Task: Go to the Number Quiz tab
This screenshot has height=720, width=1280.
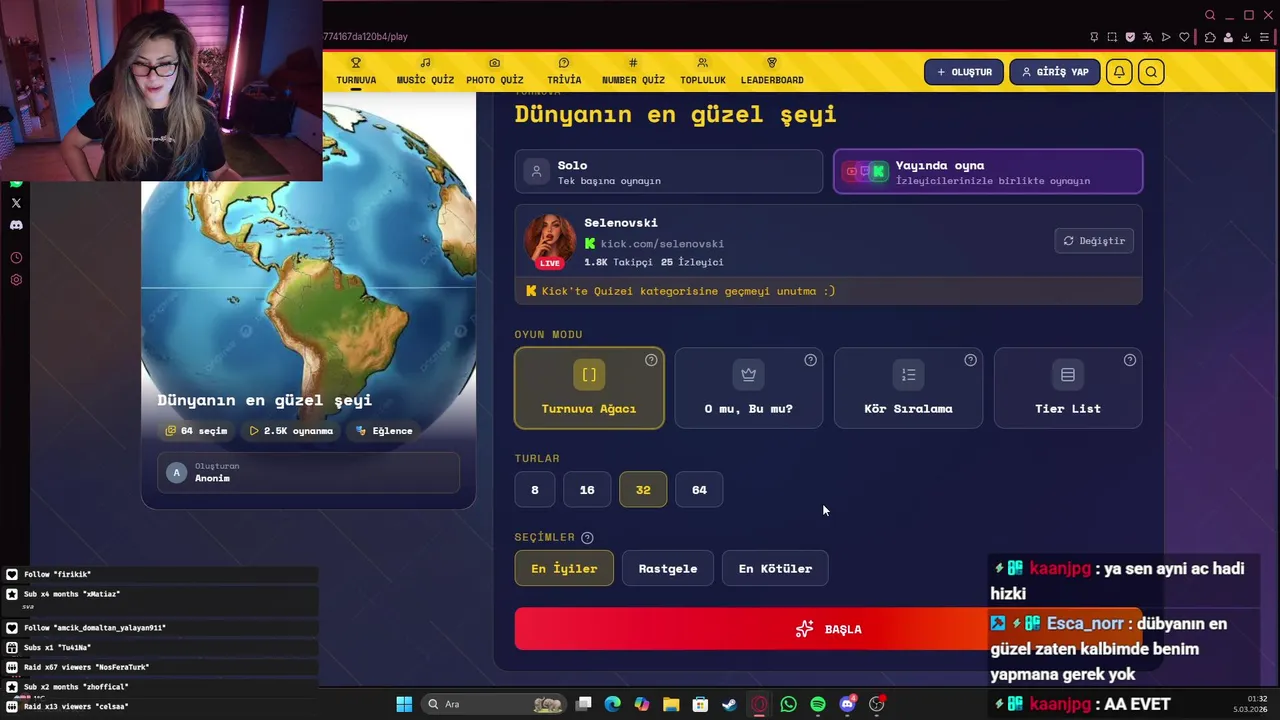Action: pos(633,72)
